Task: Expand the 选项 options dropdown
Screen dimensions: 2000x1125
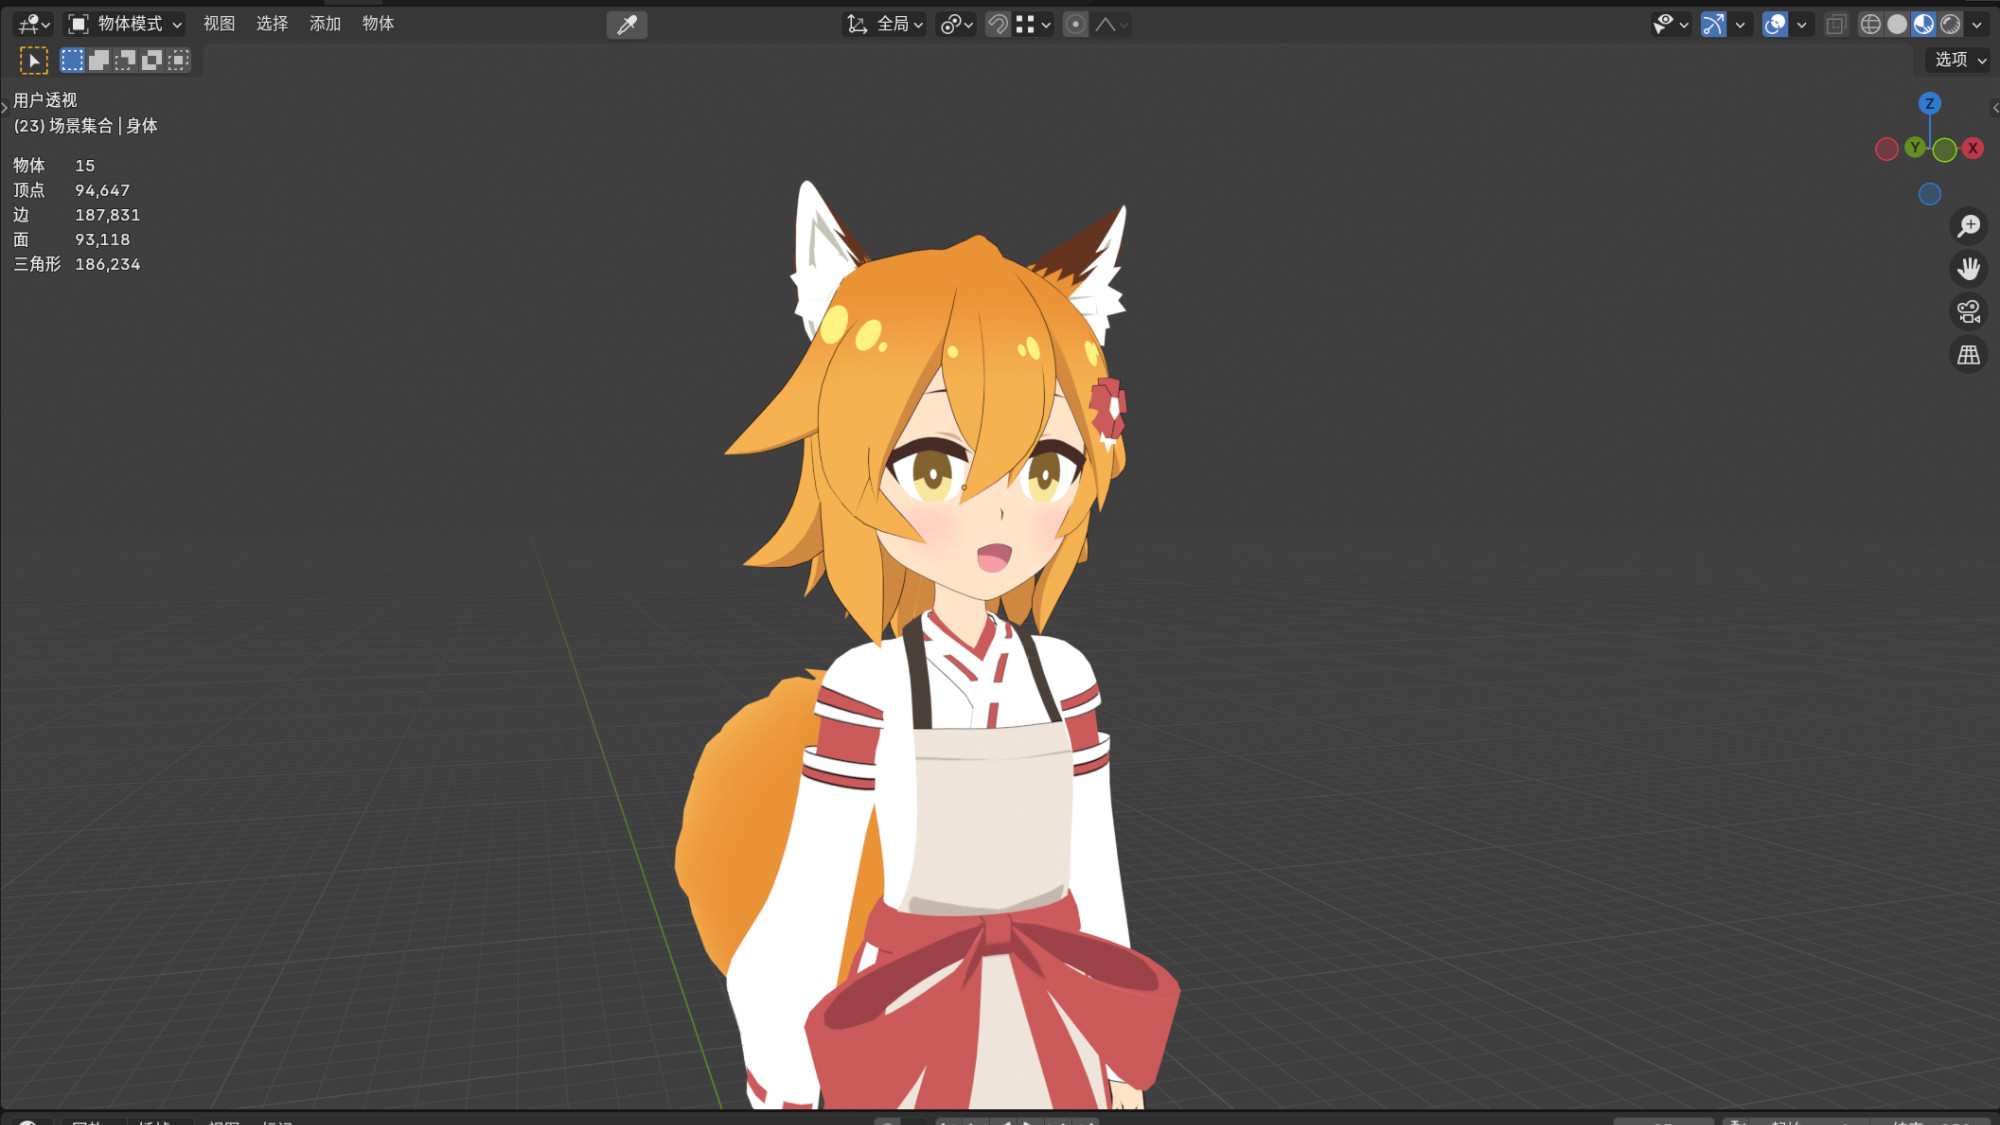Action: 1959,60
